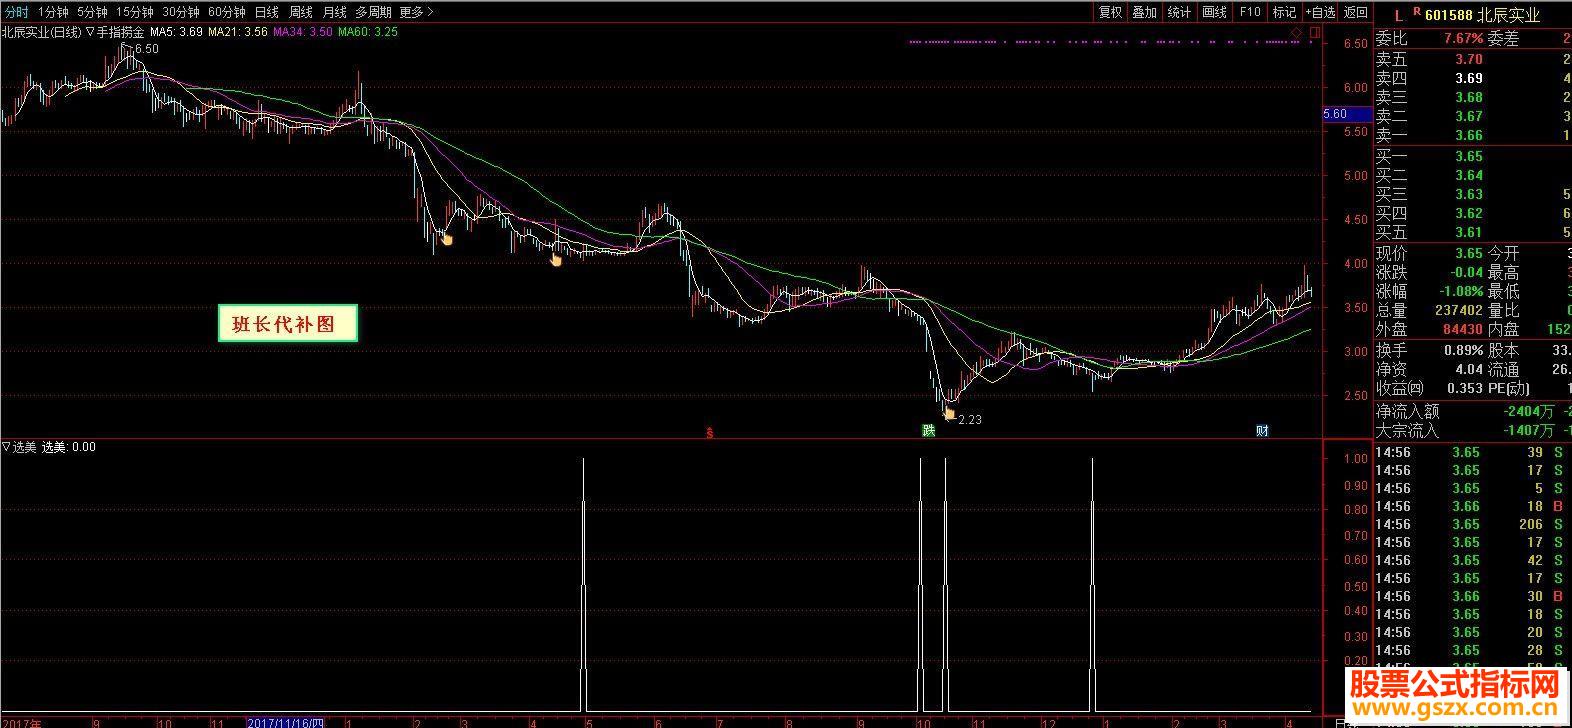Viewport: 1572px width, 728px height.
Task: Click the 北辰实业 name in quote panel
Action: [x=1508, y=15]
